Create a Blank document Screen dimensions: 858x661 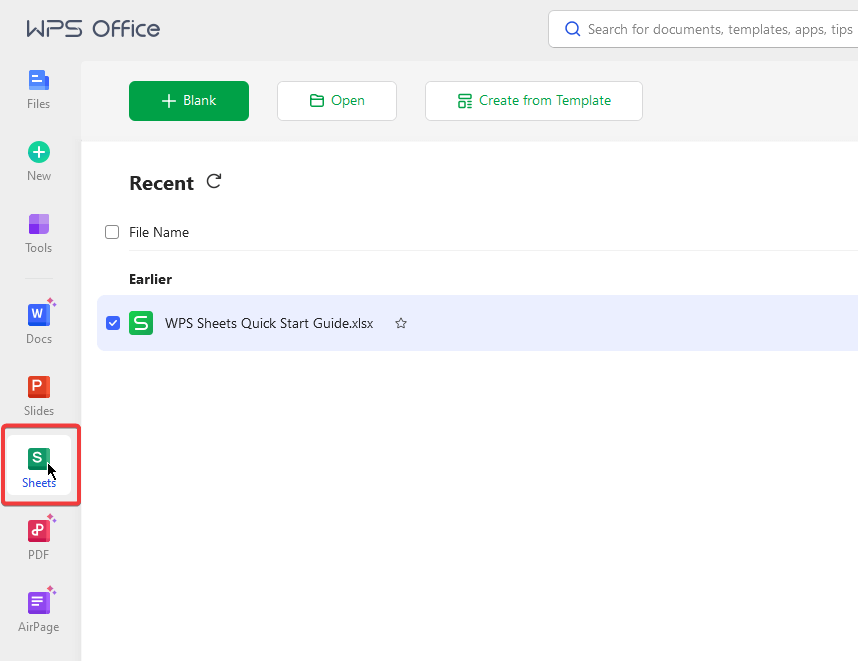[x=188, y=100]
